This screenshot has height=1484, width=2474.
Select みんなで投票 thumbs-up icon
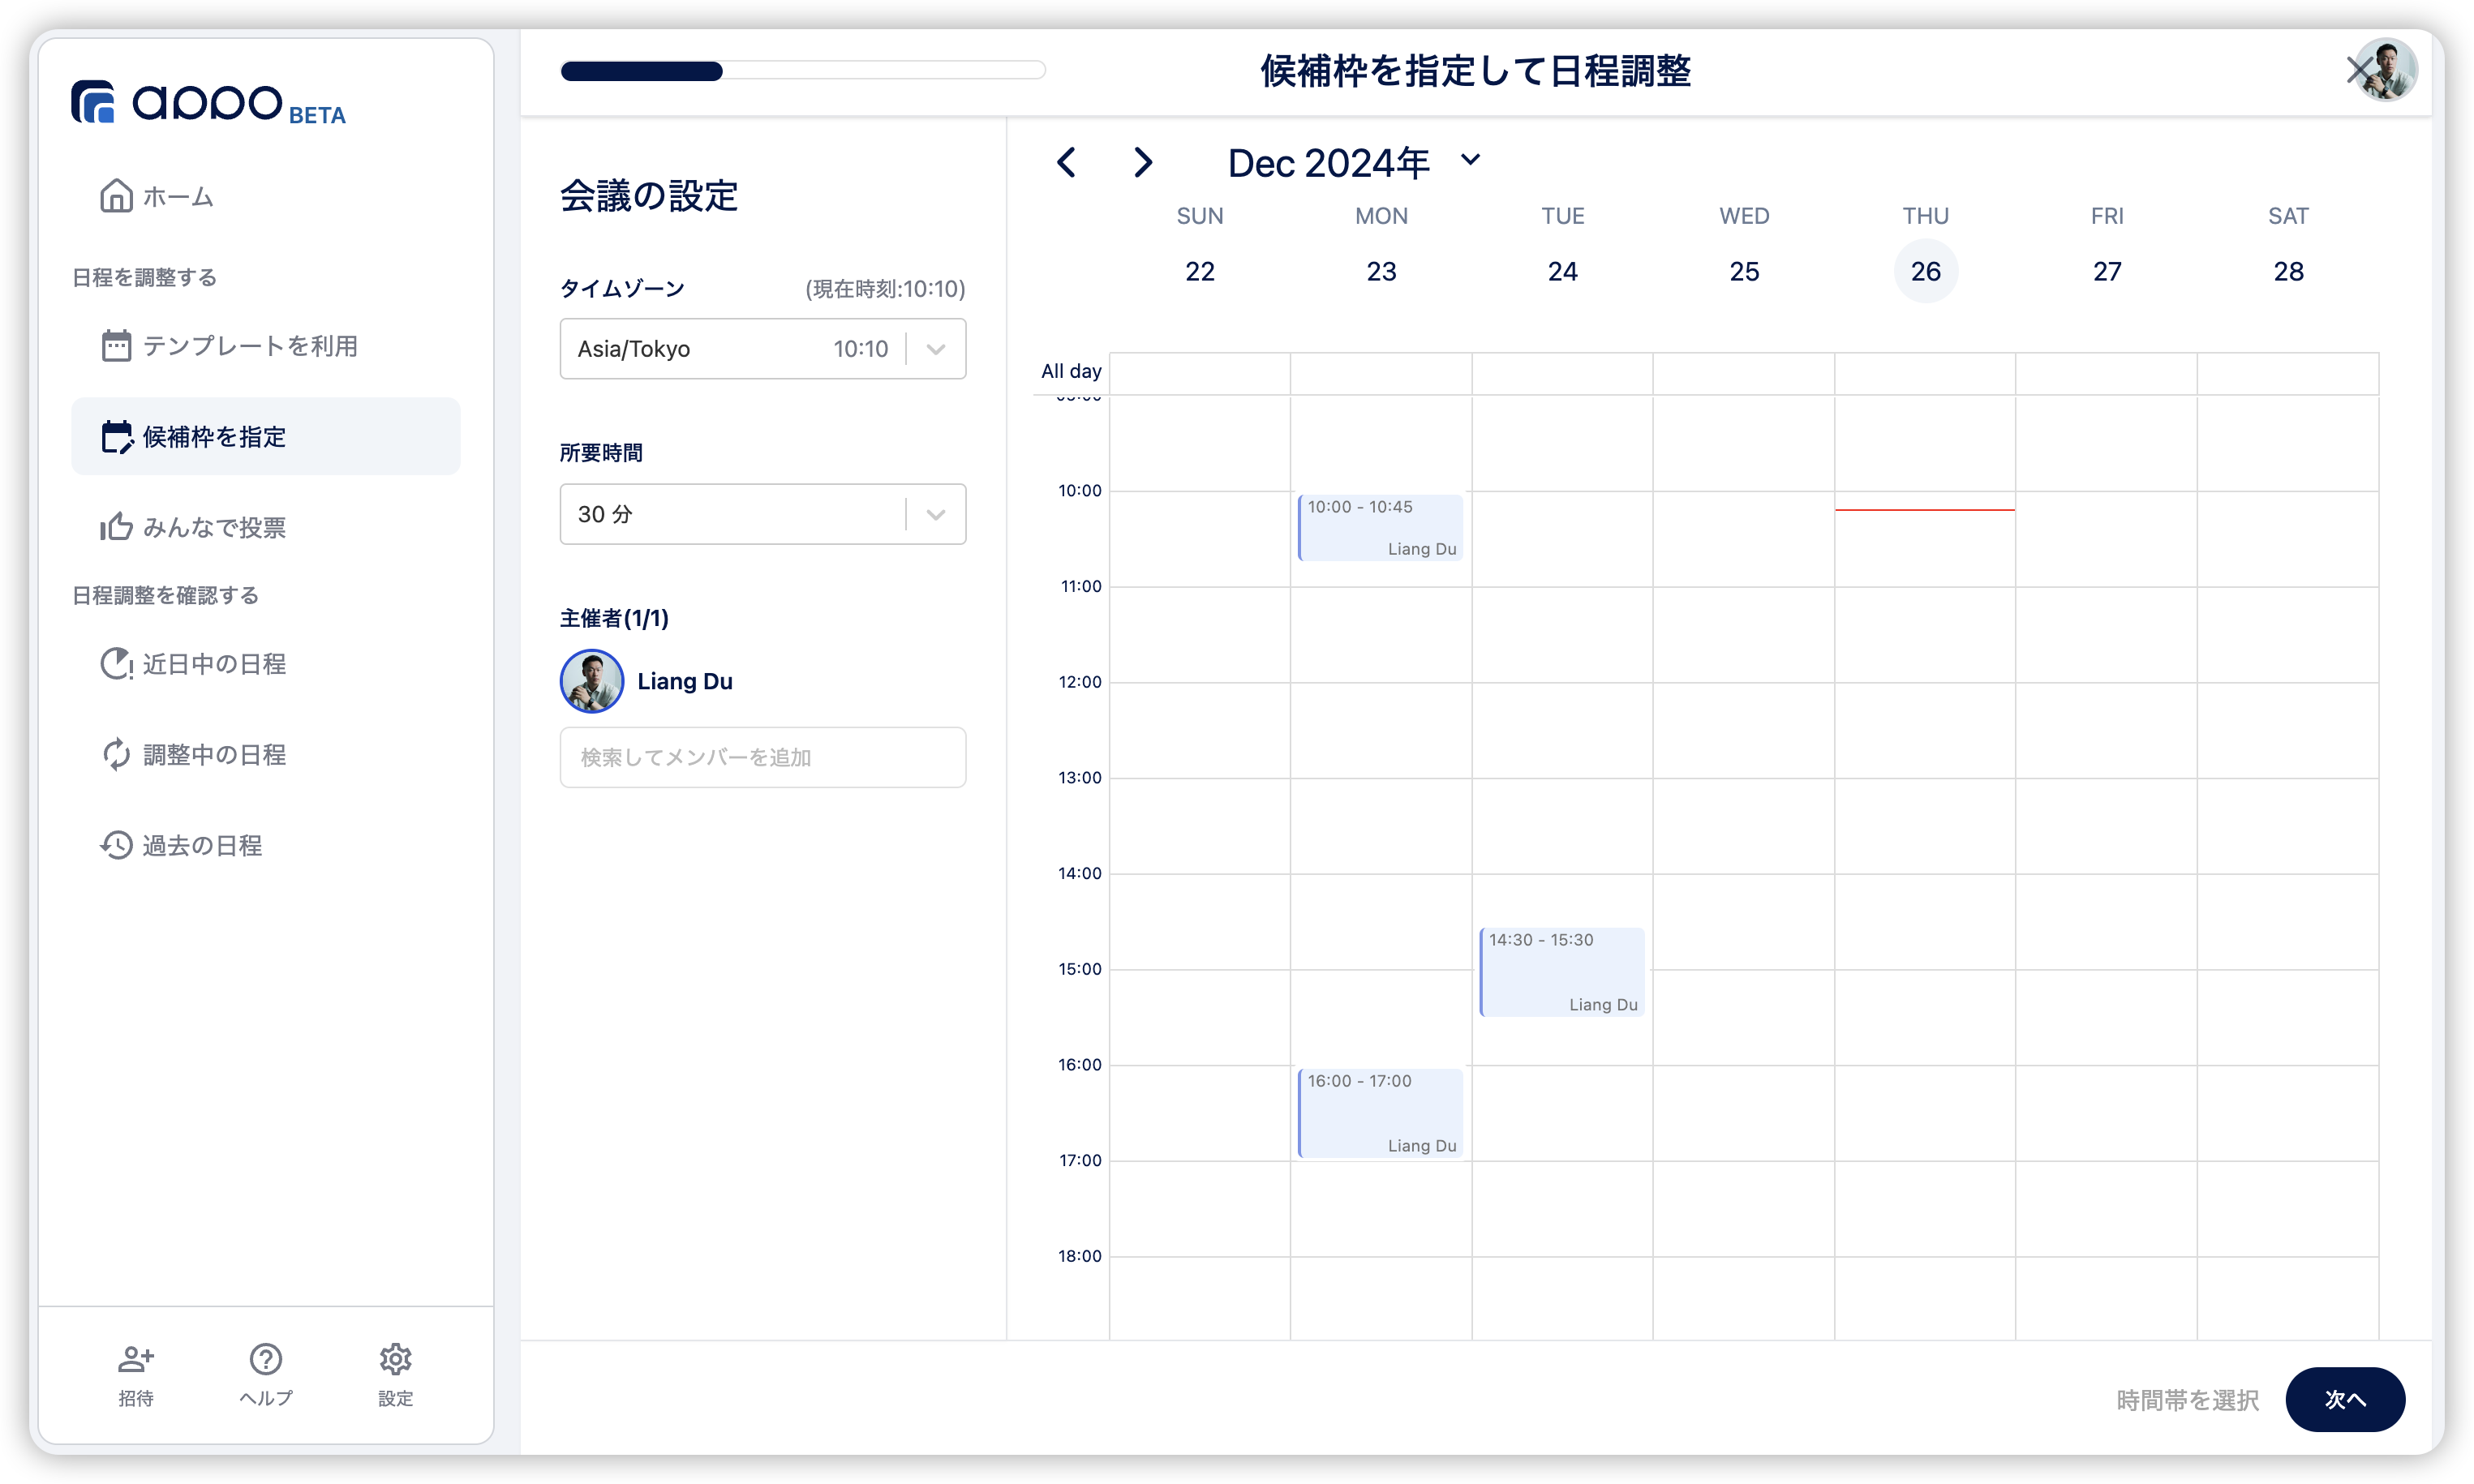116,527
